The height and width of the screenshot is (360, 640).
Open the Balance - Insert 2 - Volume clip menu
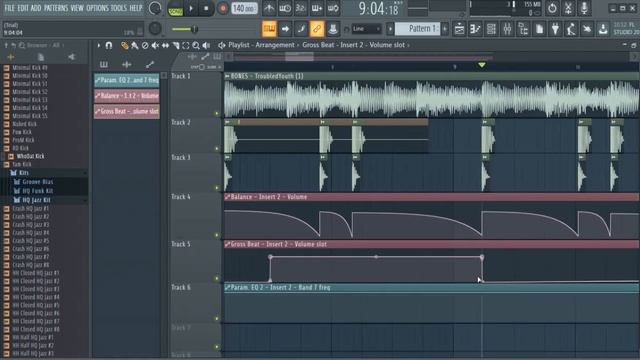pos(227,197)
